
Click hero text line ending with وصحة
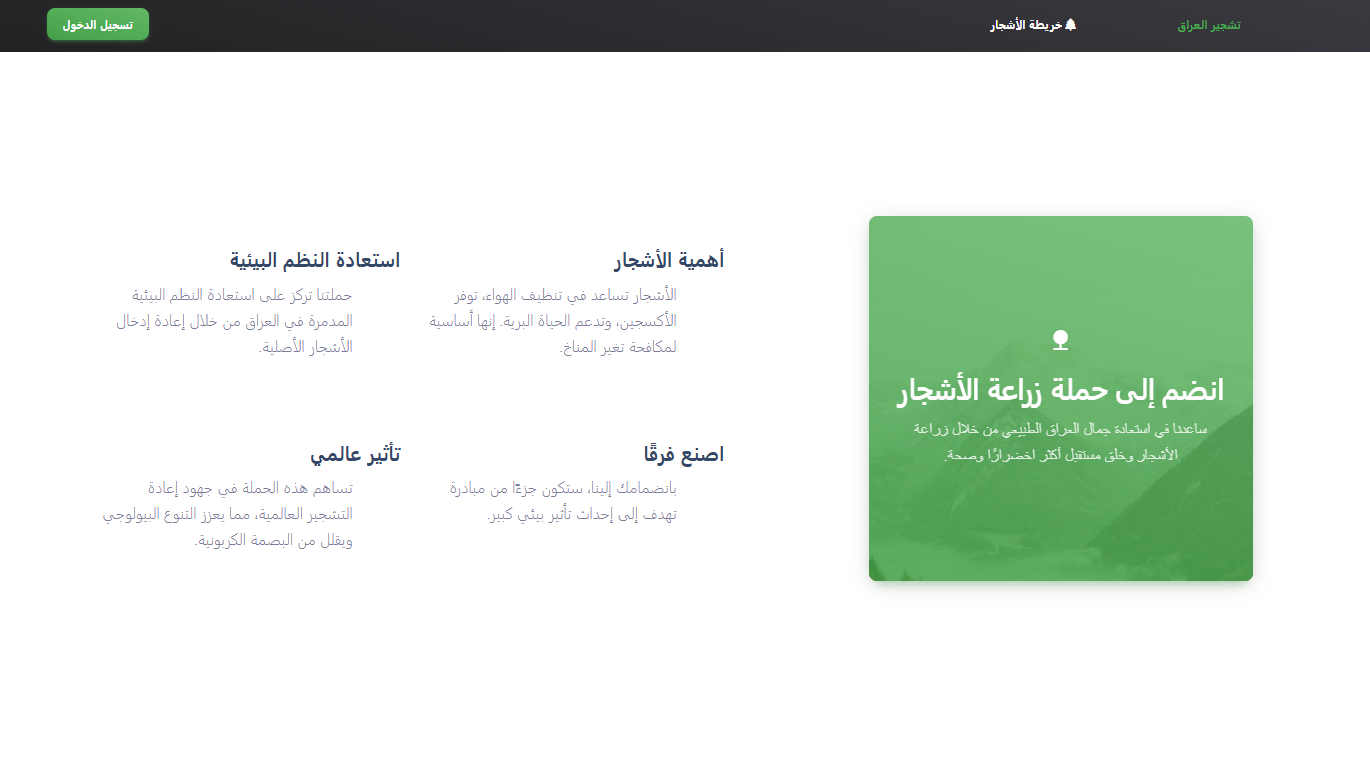click(1060, 455)
